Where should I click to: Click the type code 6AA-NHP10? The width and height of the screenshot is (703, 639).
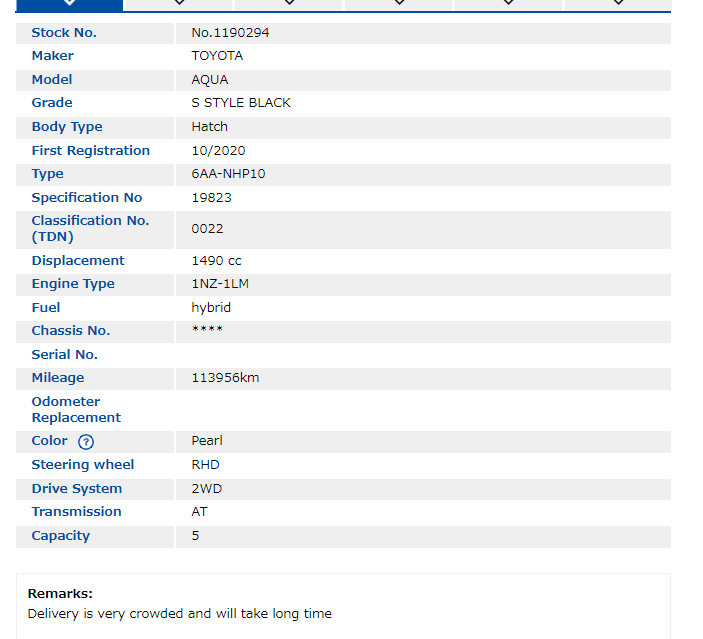tap(228, 174)
